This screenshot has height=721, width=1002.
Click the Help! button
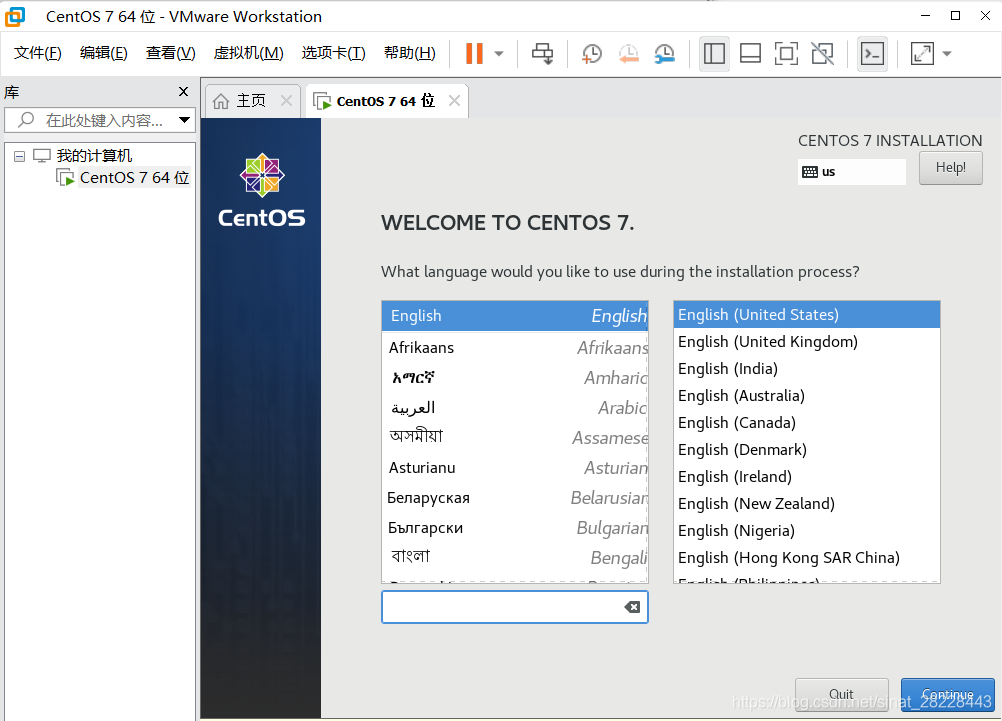point(950,167)
